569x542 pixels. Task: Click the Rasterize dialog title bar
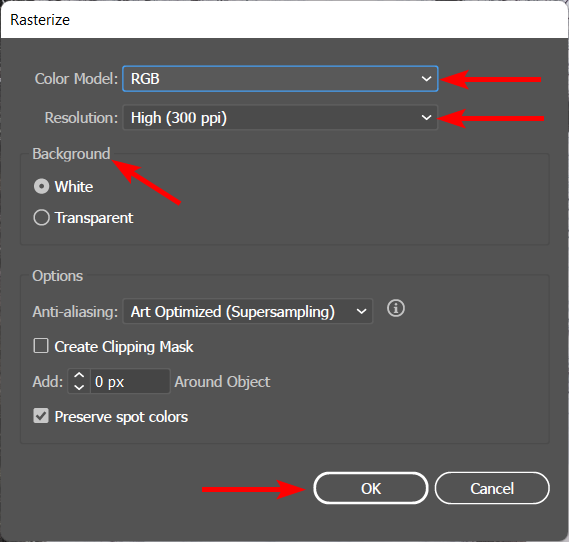point(284,20)
